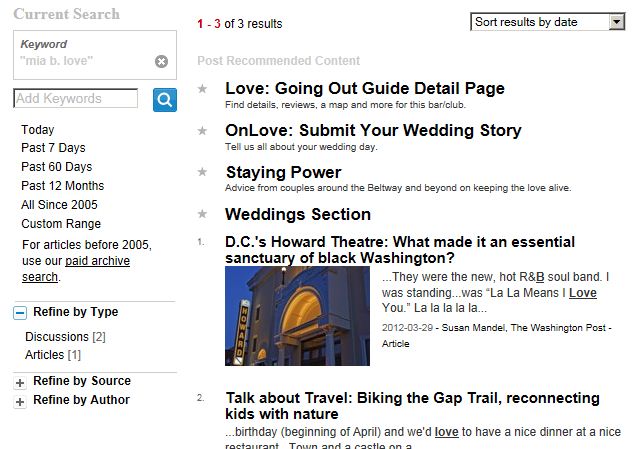Filter results to Today
Viewport: 635px width, 449px height.
(38, 130)
